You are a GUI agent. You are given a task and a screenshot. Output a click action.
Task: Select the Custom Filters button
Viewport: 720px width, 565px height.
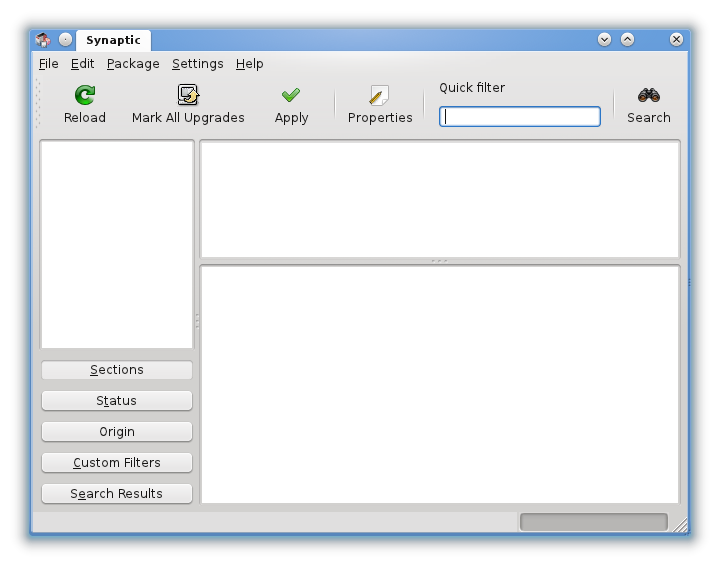(x=117, y=463)
